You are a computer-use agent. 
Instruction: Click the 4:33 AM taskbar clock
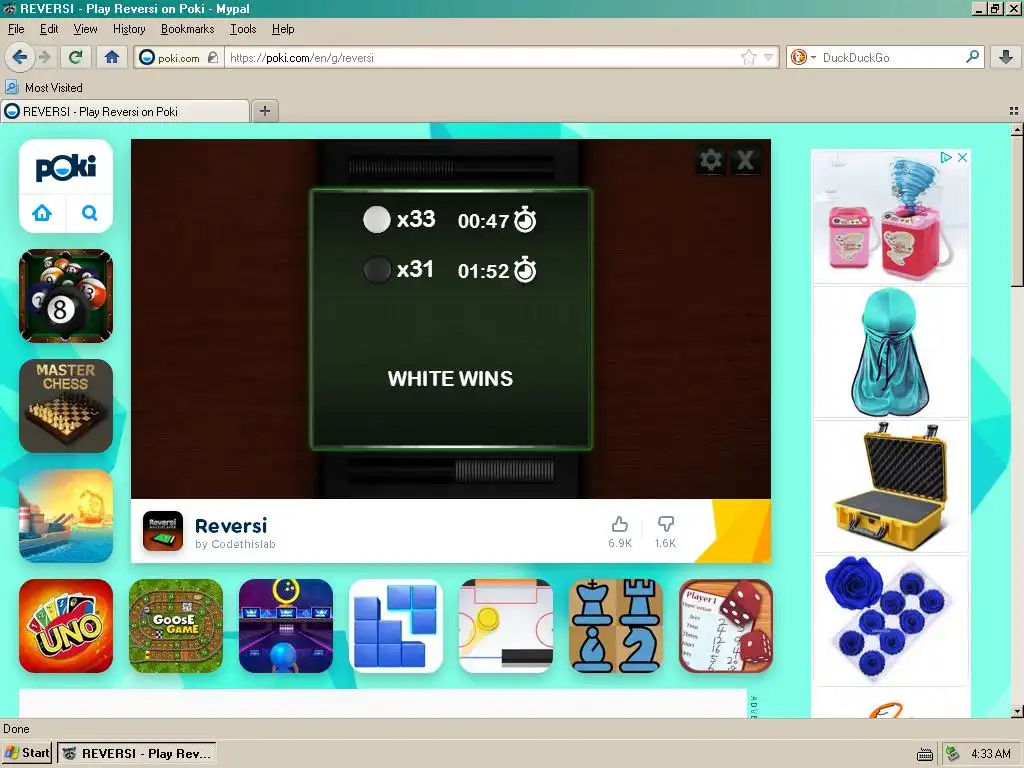(x=991, y=754)
